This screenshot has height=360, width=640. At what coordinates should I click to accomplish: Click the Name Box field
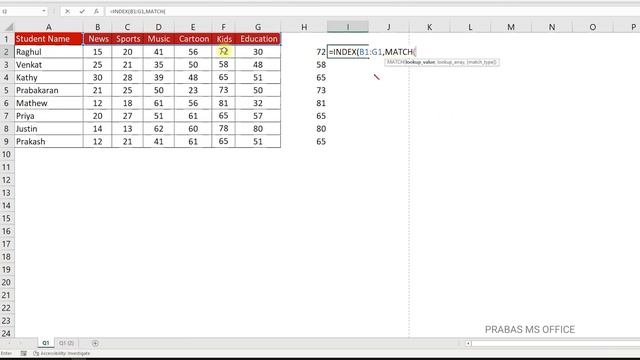pyautogui.click(x=20, y=11)
